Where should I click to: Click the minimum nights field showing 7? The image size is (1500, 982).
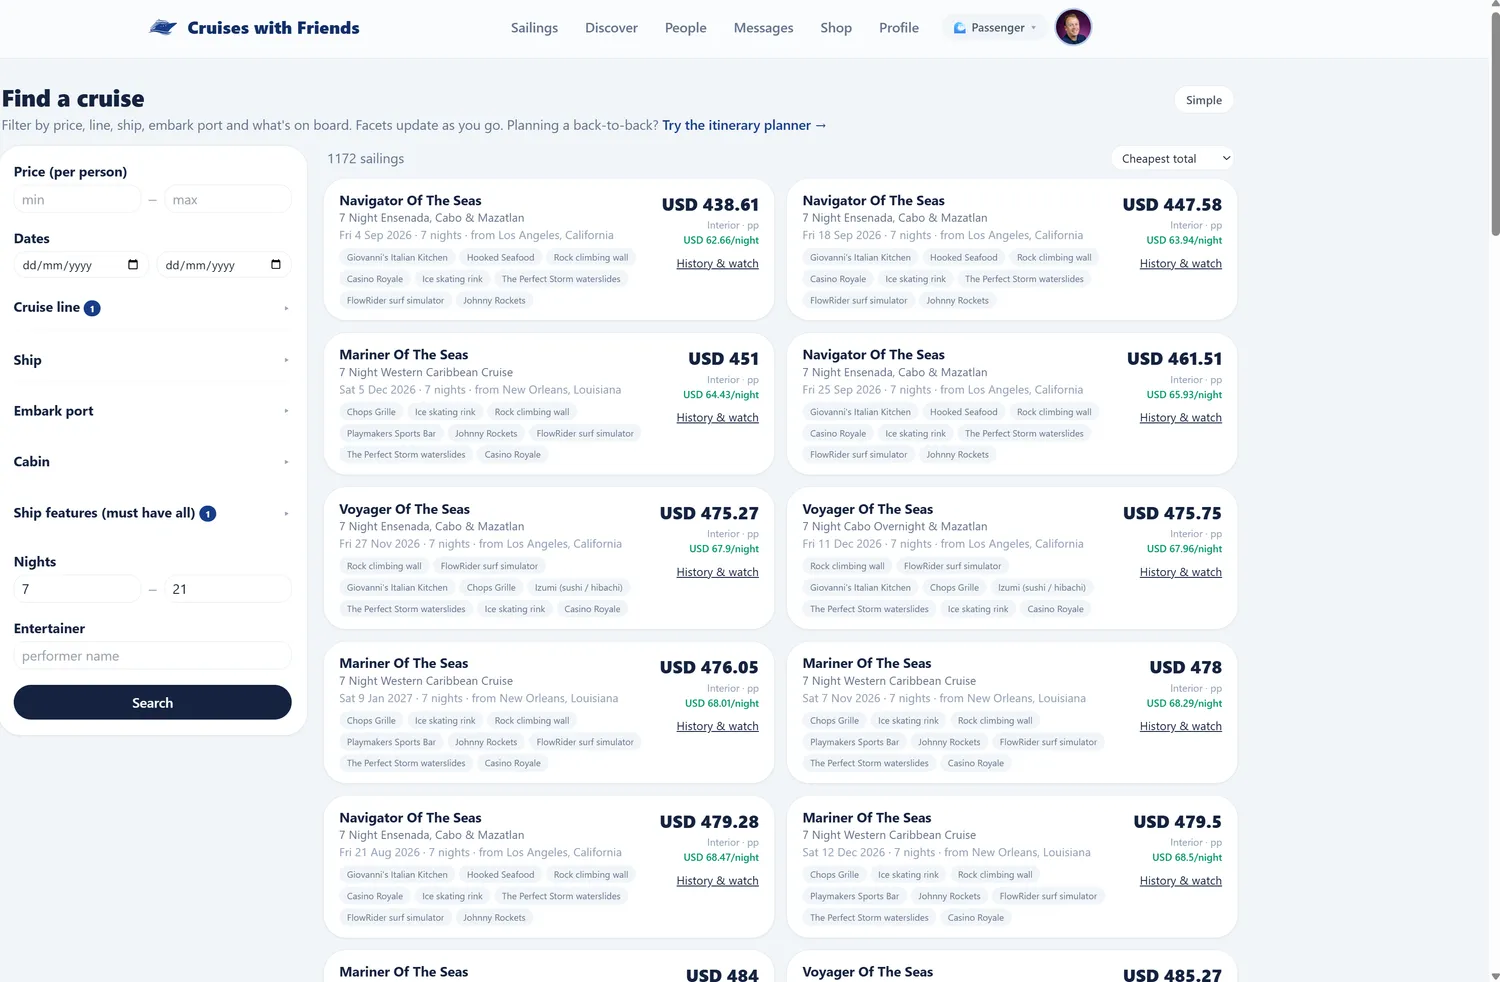pyautogui.click(x=77, y=589)
